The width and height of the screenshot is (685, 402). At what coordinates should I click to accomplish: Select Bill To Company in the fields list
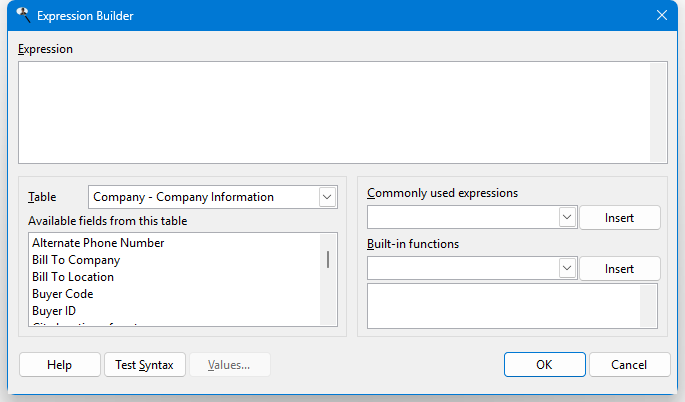point(76,260)
